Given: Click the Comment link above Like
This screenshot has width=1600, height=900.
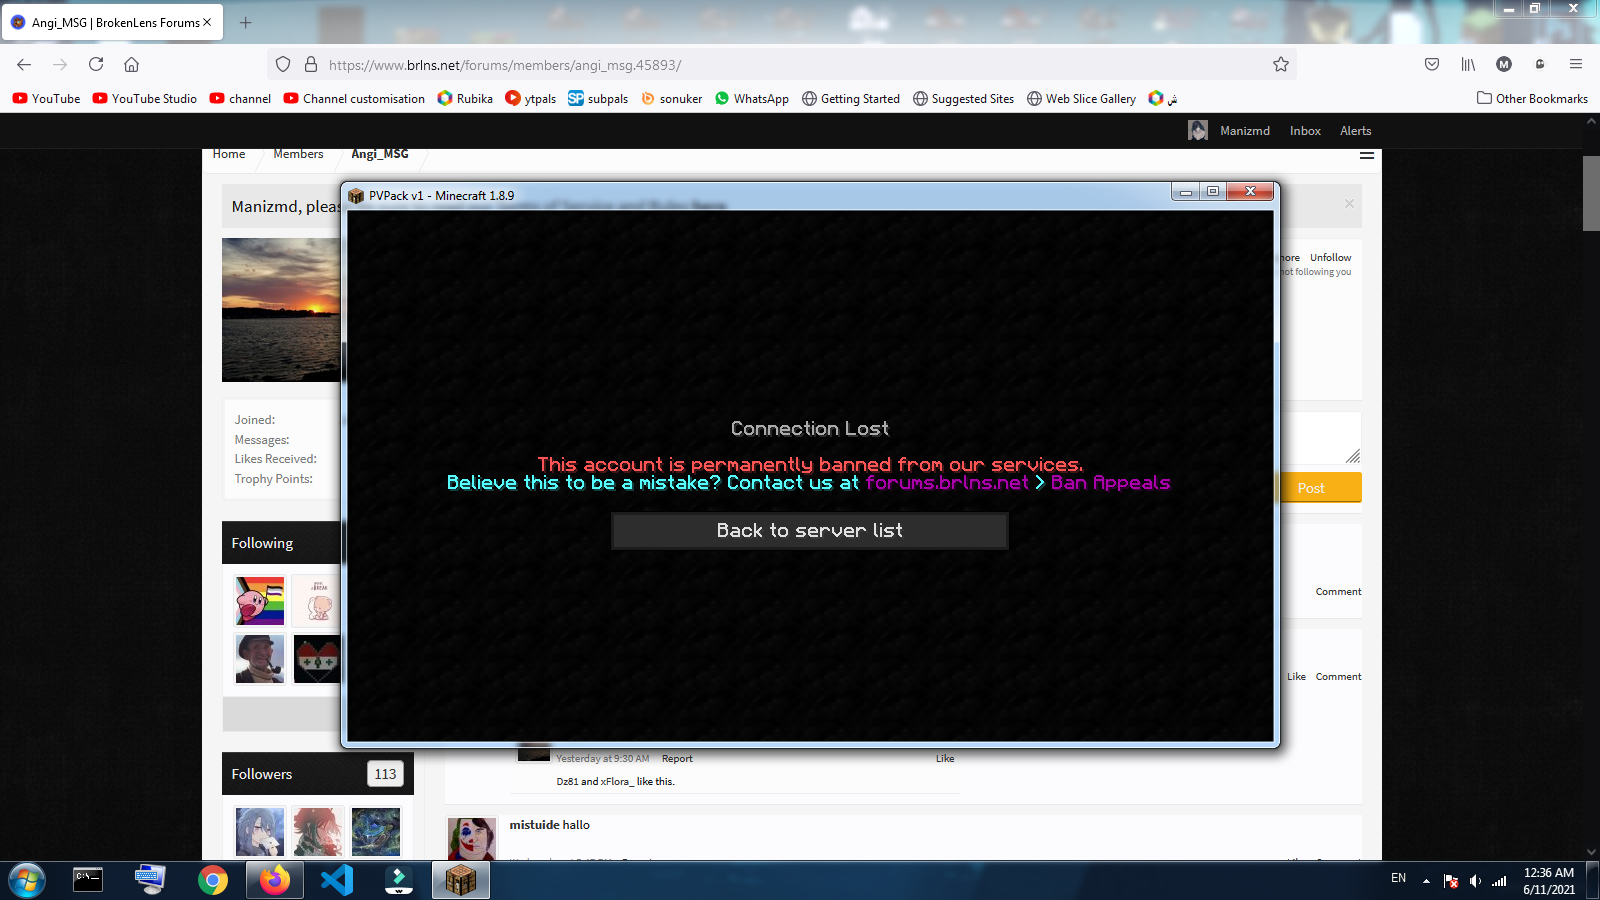Looking at the screenshot, I should 1338,592.
